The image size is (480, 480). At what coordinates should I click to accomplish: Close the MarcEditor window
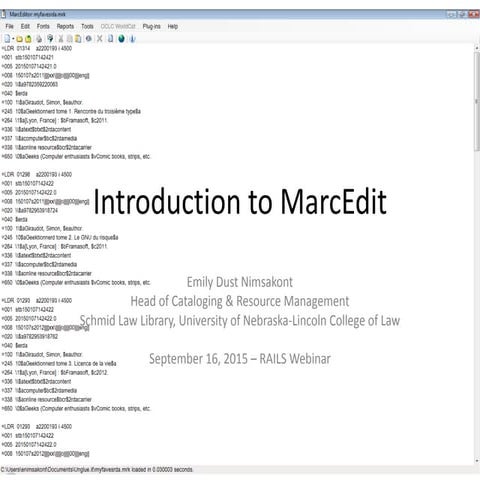pyautogui.click(x=473, y=14)
